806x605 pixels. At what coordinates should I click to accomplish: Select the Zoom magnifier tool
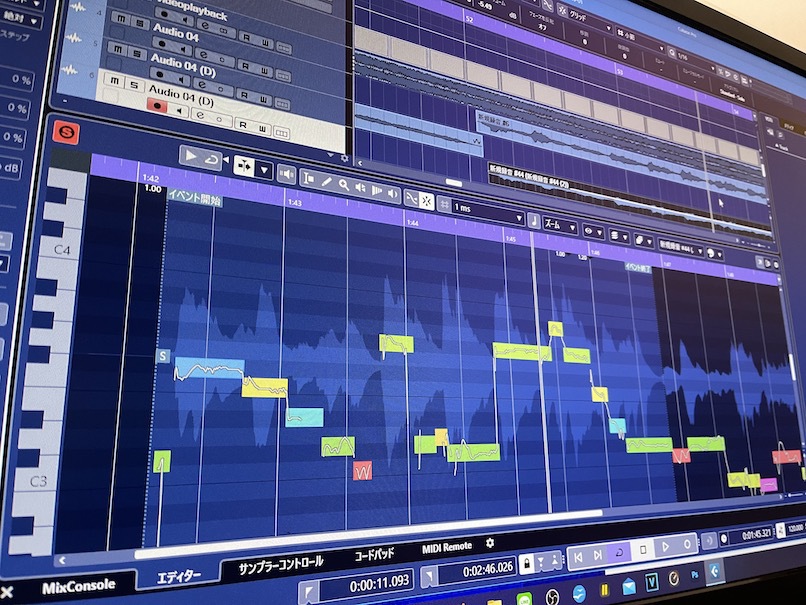click(x=343, y=185)
